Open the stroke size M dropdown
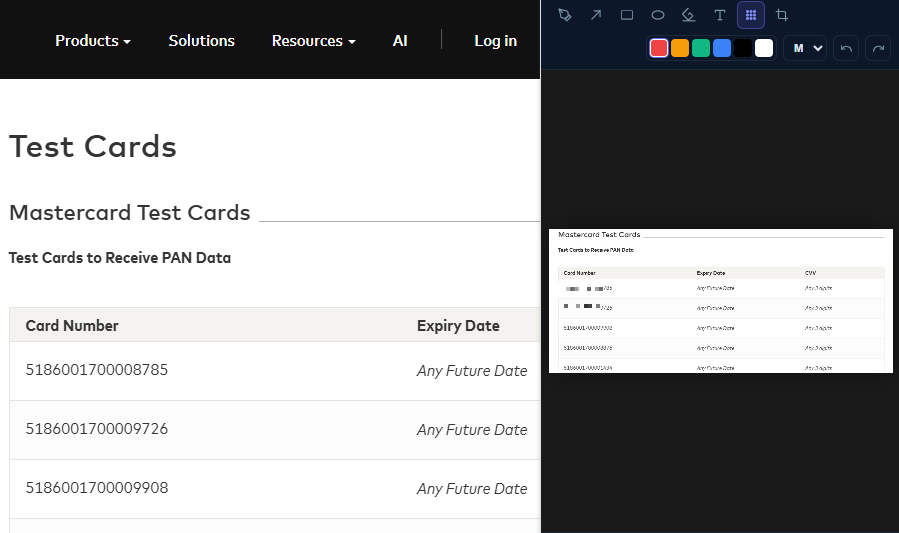The height and width of the screenshot is (533, 899). pos(805,48)
